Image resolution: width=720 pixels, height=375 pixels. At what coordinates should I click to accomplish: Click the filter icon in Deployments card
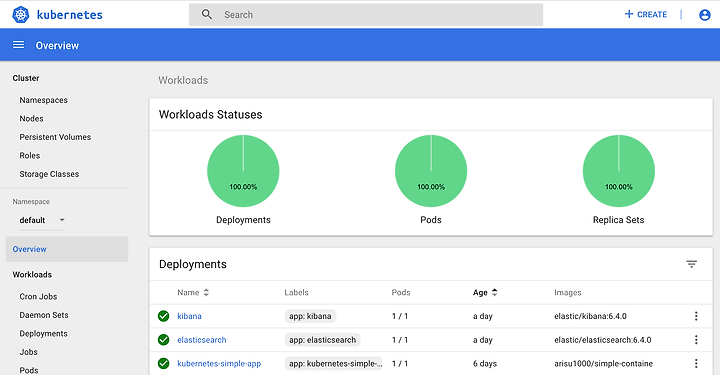pos(692,264)
